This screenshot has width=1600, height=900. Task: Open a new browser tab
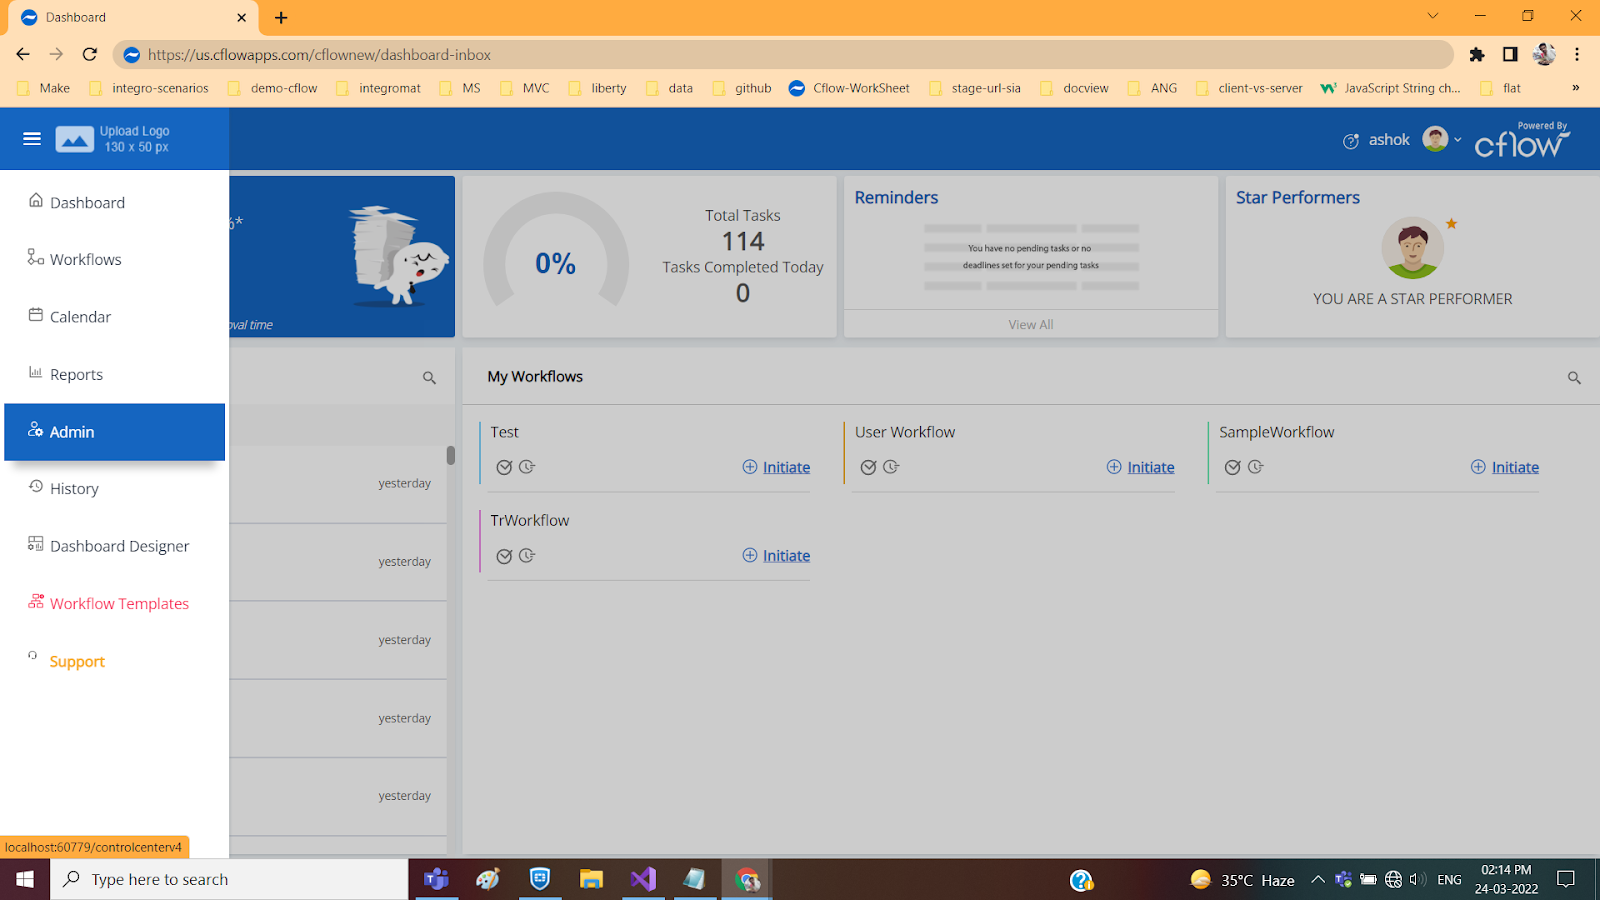(281, 18)
